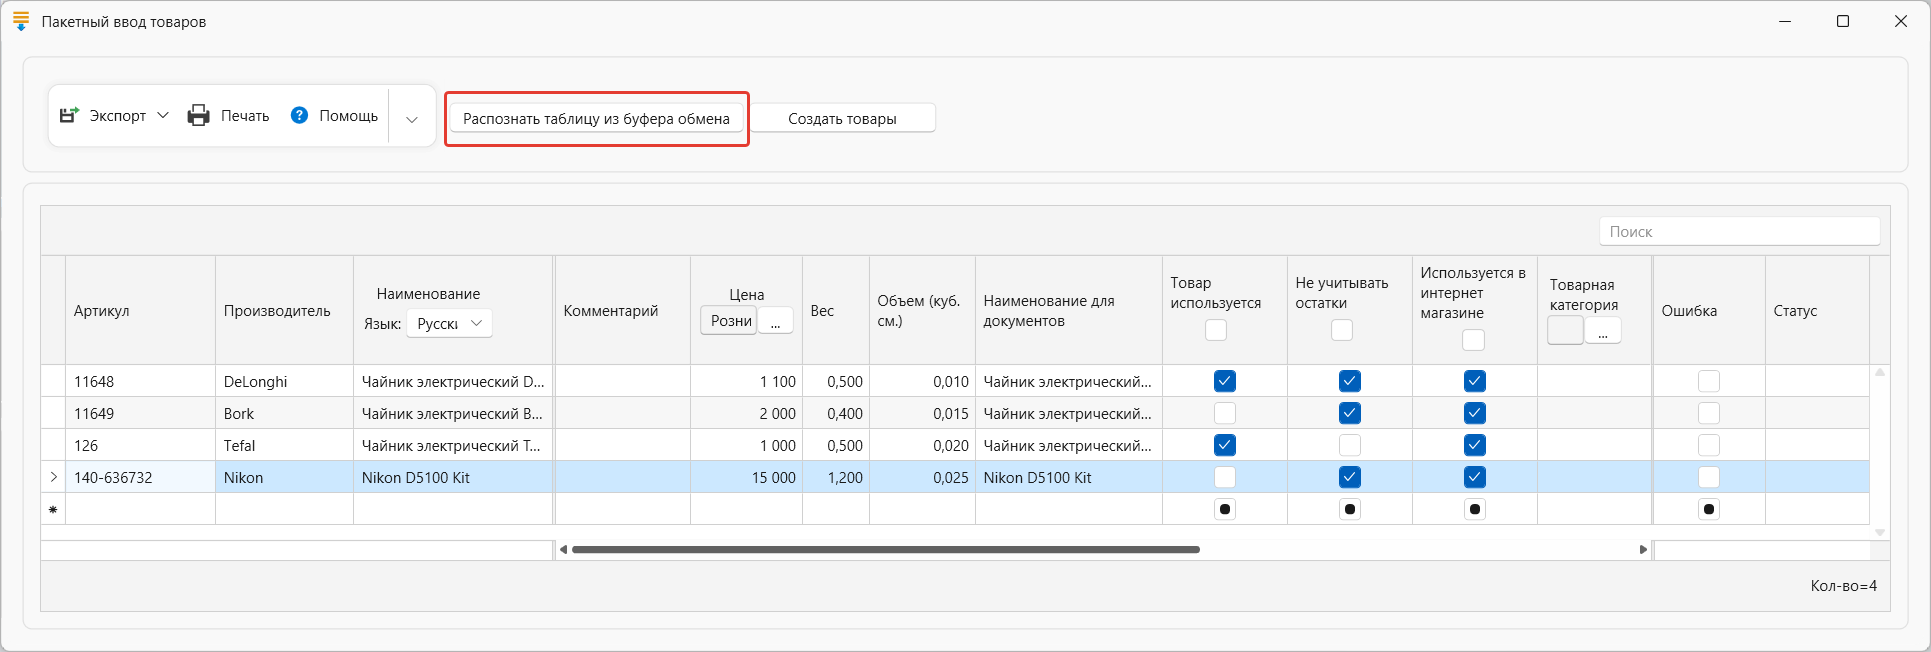1931x652 pixels.
Task: Sort by 'Артикул' column header
Action: tap(102, 311)
